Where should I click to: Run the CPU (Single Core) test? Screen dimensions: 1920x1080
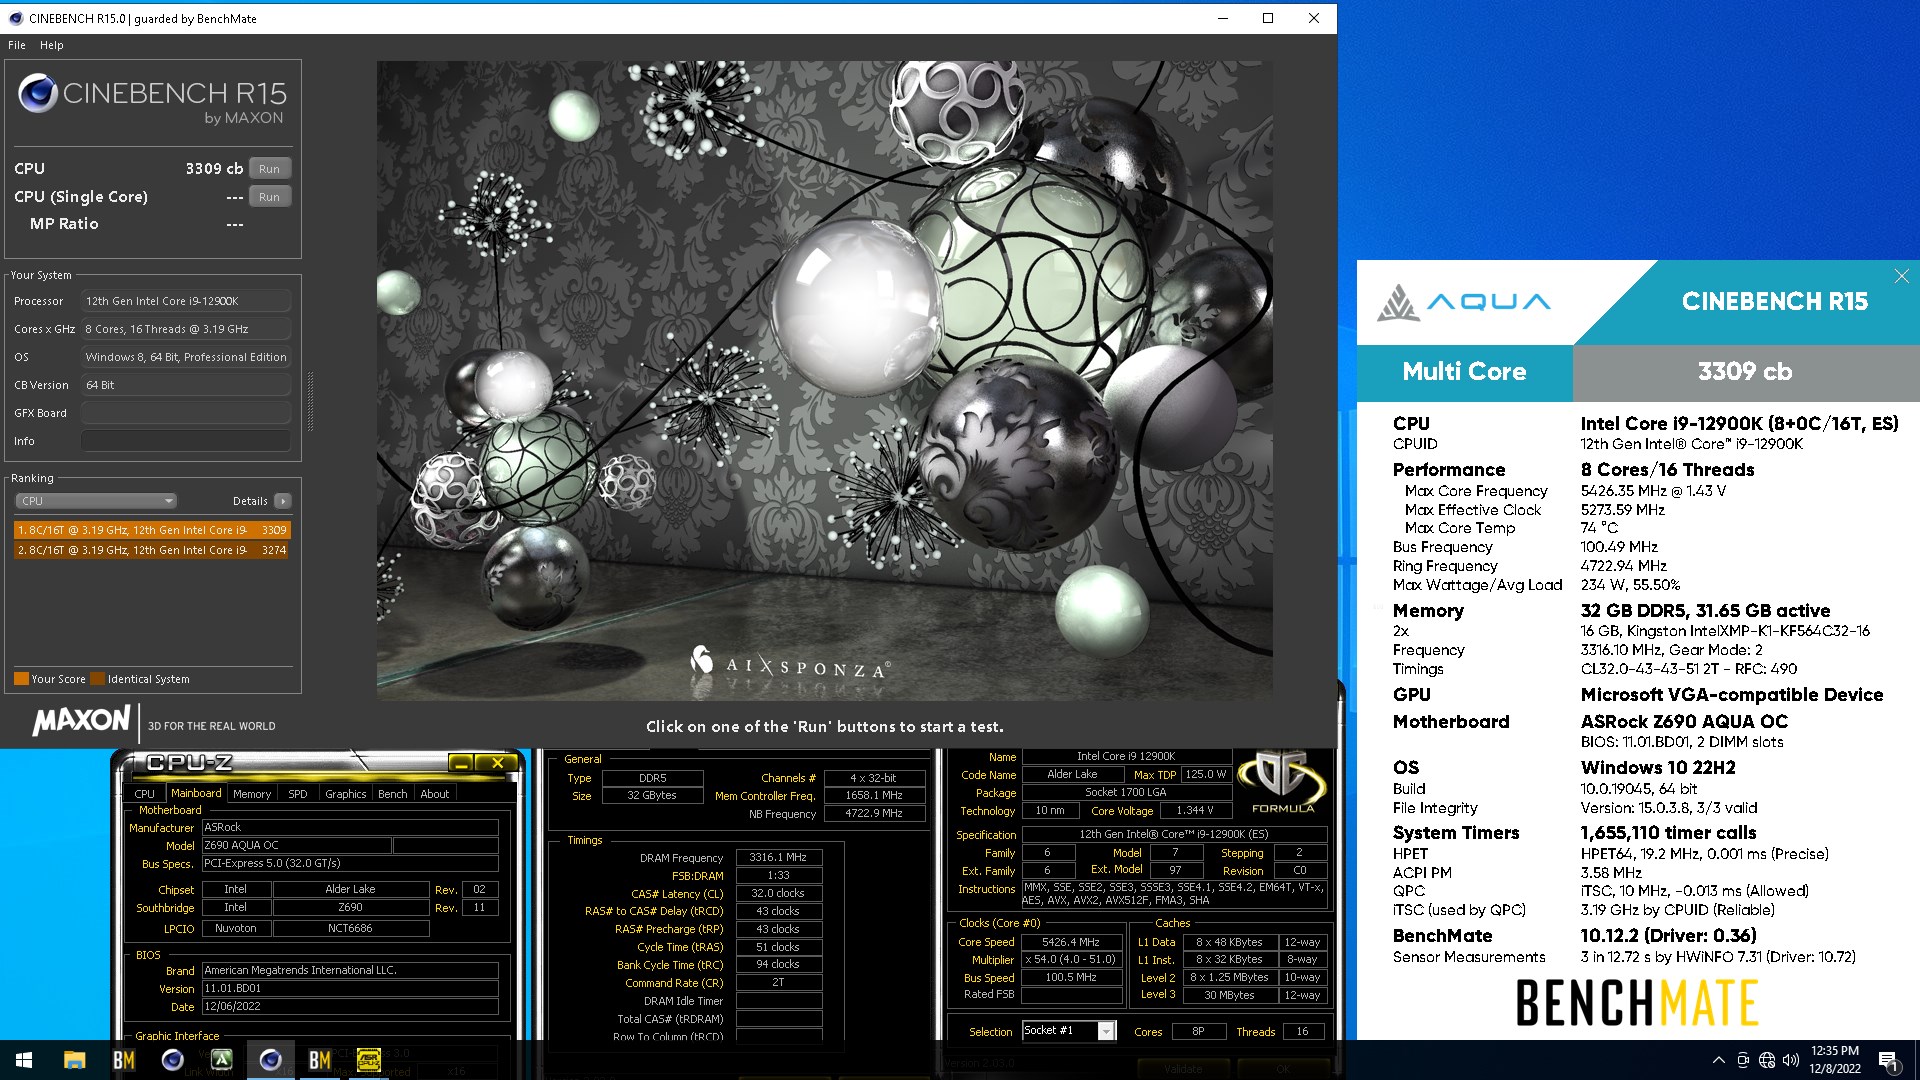[269, 197]
